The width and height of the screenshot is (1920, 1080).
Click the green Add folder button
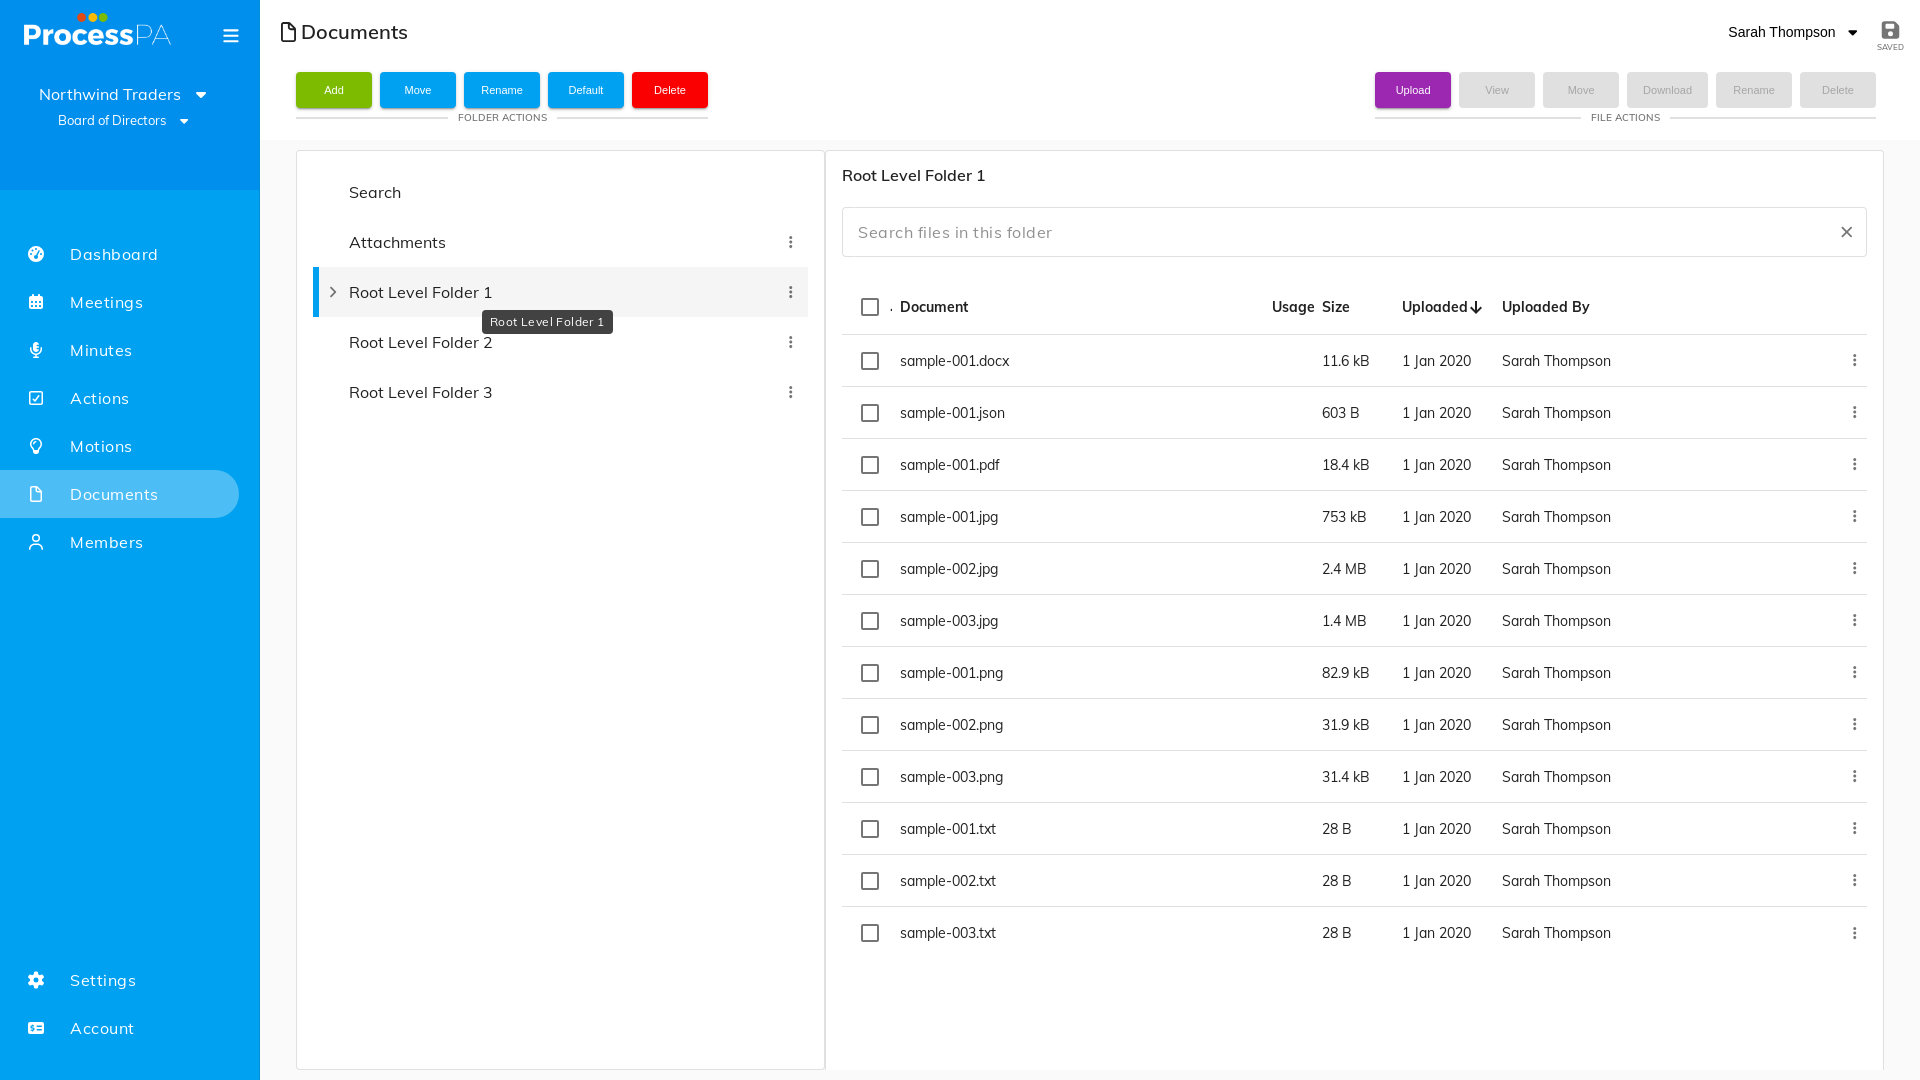click(x=334, y=90)
